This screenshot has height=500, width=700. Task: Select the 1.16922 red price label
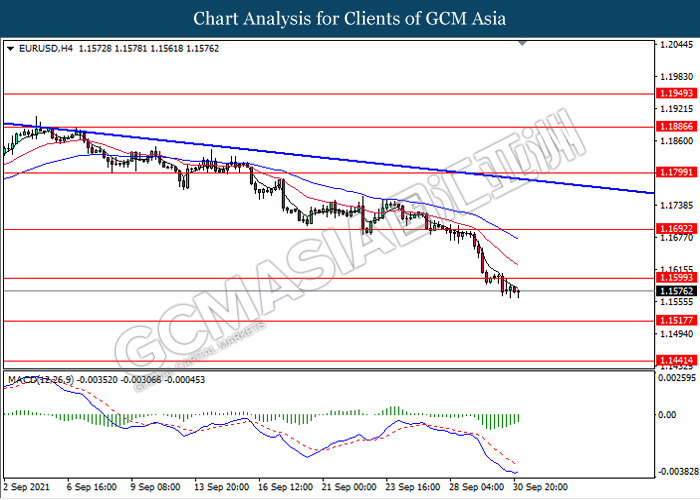676,229
